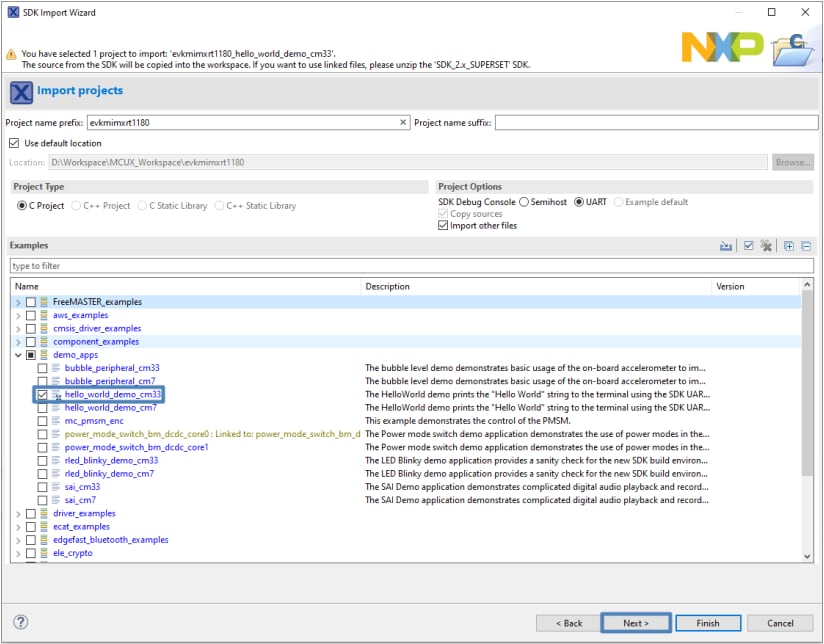Click the help question mark icon
Image resolution: width=824 pixels, height=644 pixels.
tap(21, 622)
